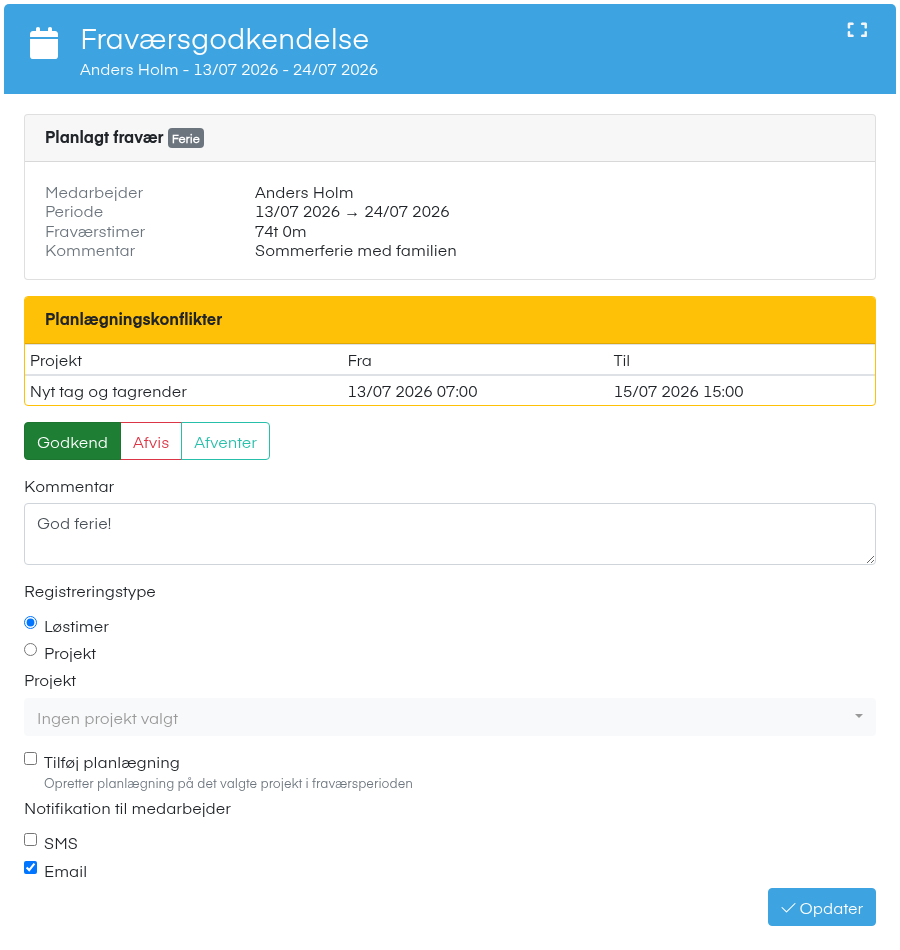Select the Løstimer radio button
The image size is (900, 950).
(x=30, y=623)
